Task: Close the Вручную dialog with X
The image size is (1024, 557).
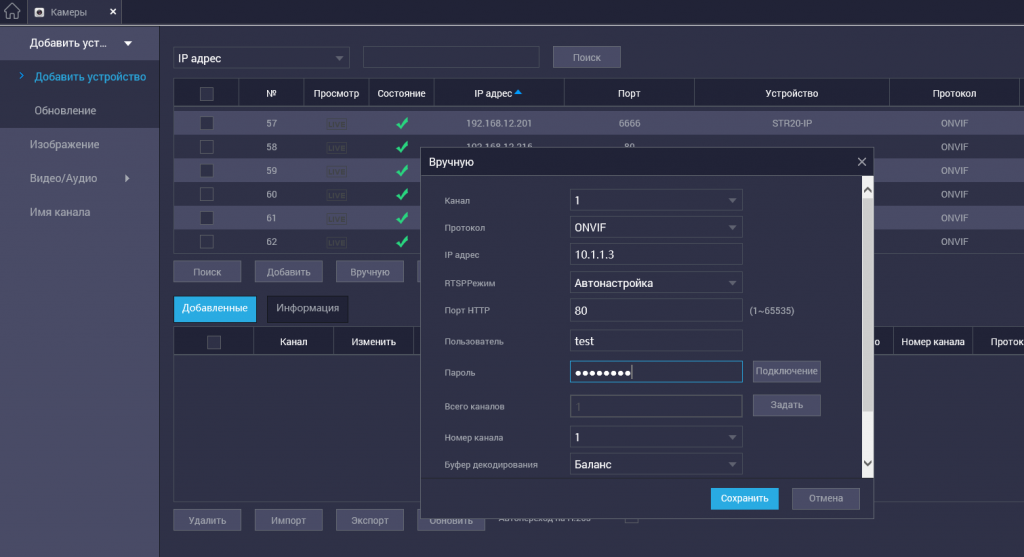Action: [862, 161]
